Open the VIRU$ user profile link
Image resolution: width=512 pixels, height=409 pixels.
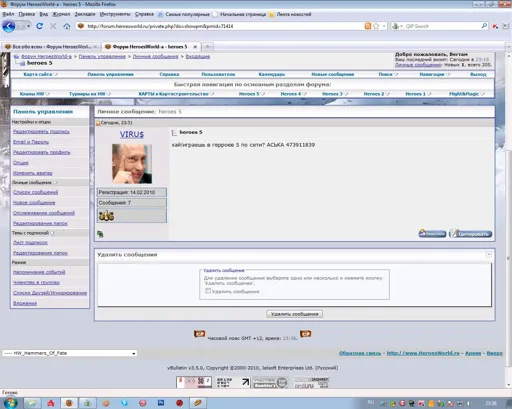132,134
